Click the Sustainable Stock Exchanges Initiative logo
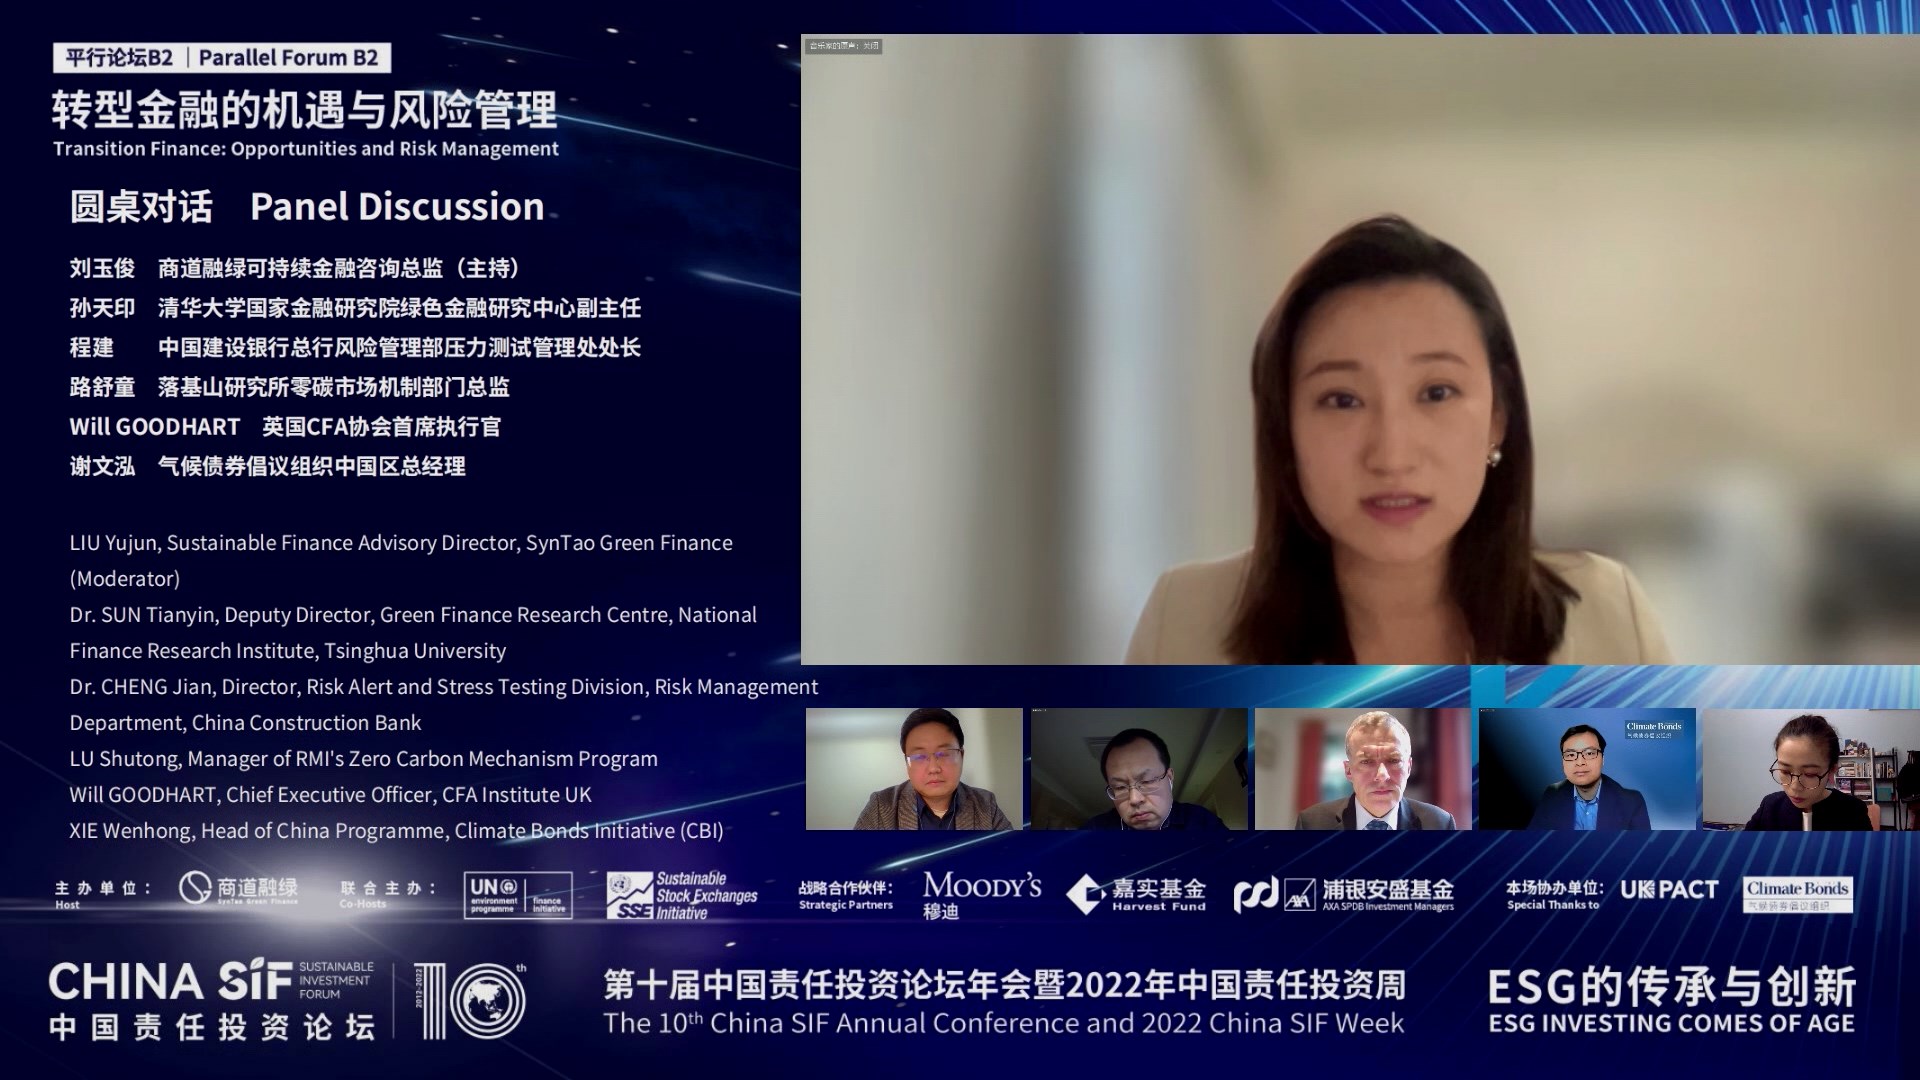The height and width of the screenshot is (1080, 1920). [682, 895]
